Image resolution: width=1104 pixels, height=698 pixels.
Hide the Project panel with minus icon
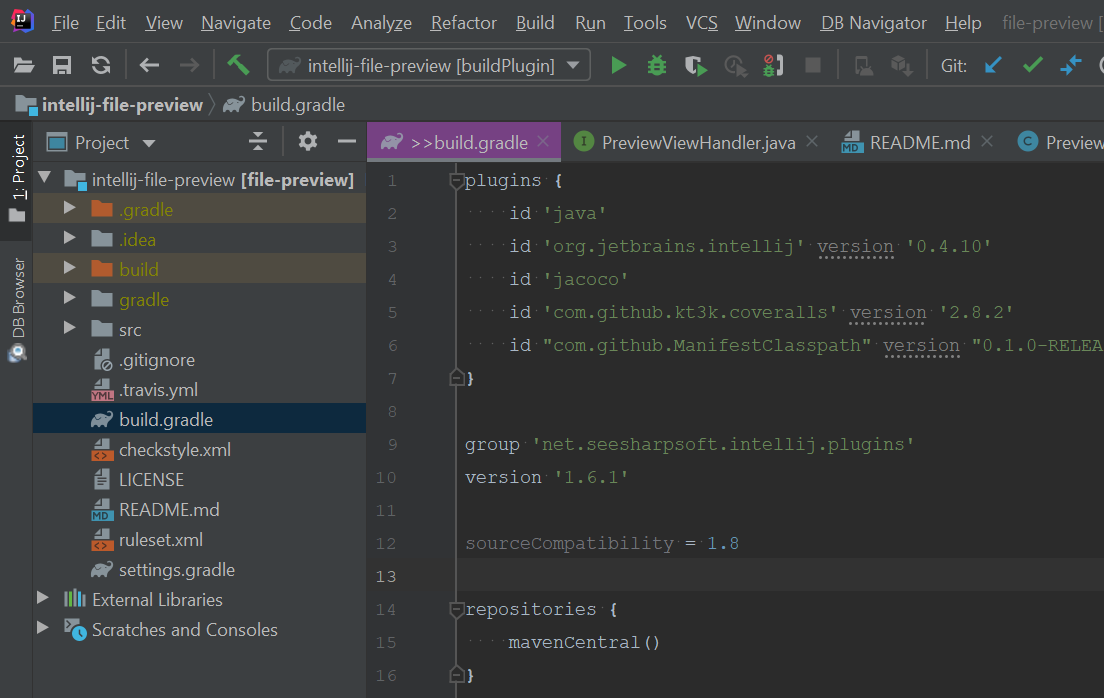(x=346, y=142)
